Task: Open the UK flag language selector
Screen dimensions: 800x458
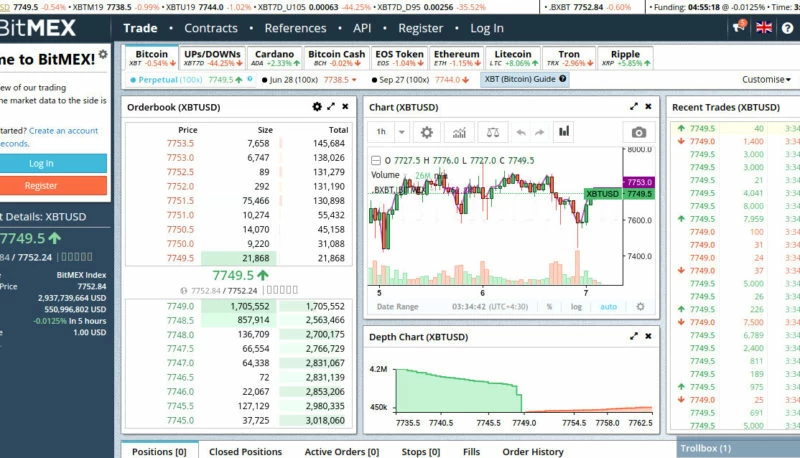Action: pos(764,28)
